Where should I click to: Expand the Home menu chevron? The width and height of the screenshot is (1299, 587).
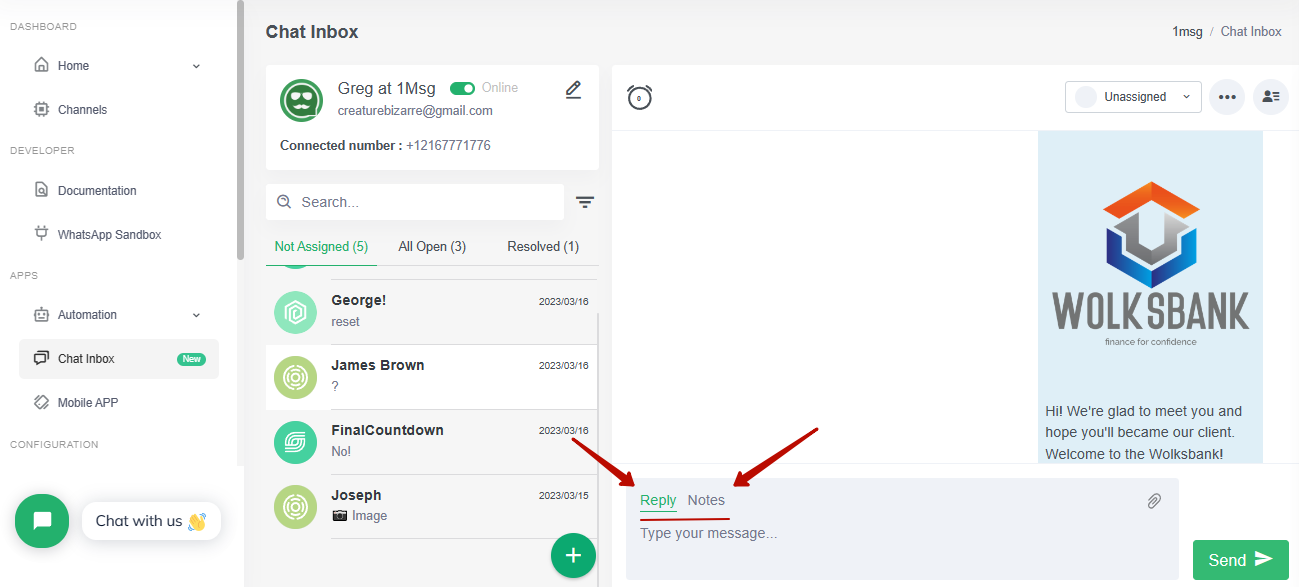(196, 66)
